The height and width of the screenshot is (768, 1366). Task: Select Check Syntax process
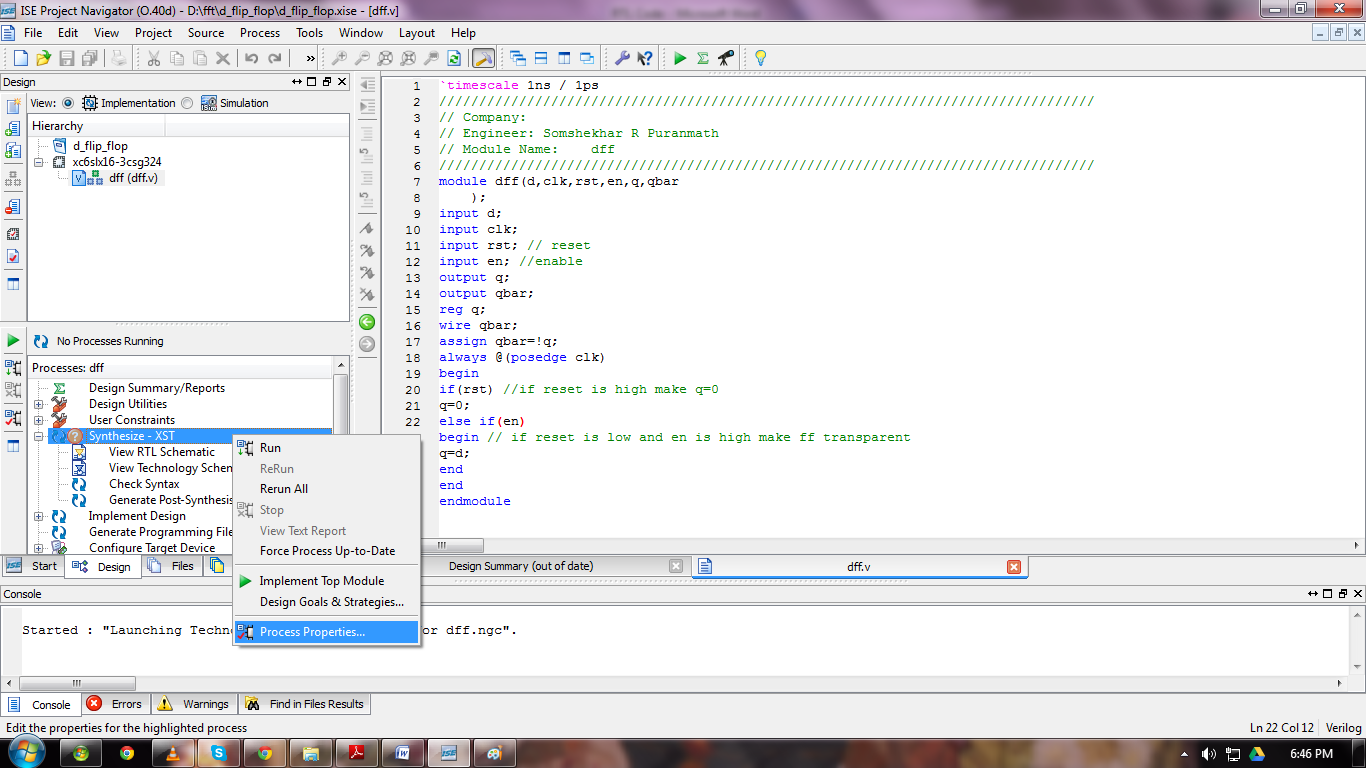(144, 484)
